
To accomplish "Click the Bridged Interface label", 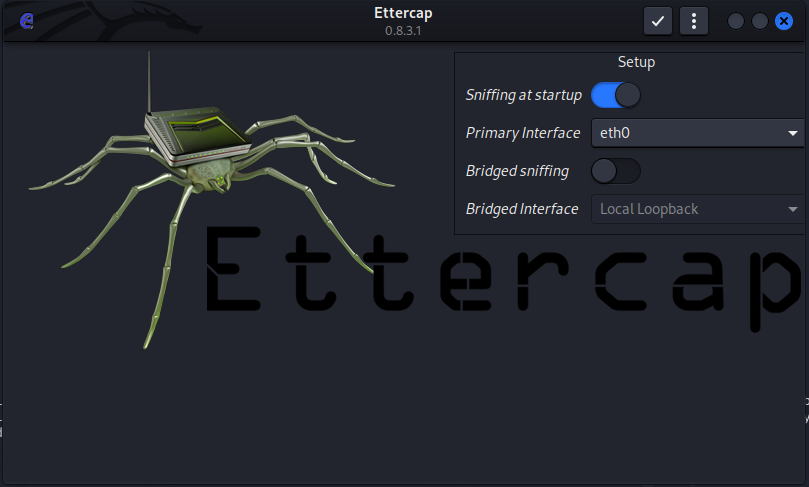I will click(521, 209).
